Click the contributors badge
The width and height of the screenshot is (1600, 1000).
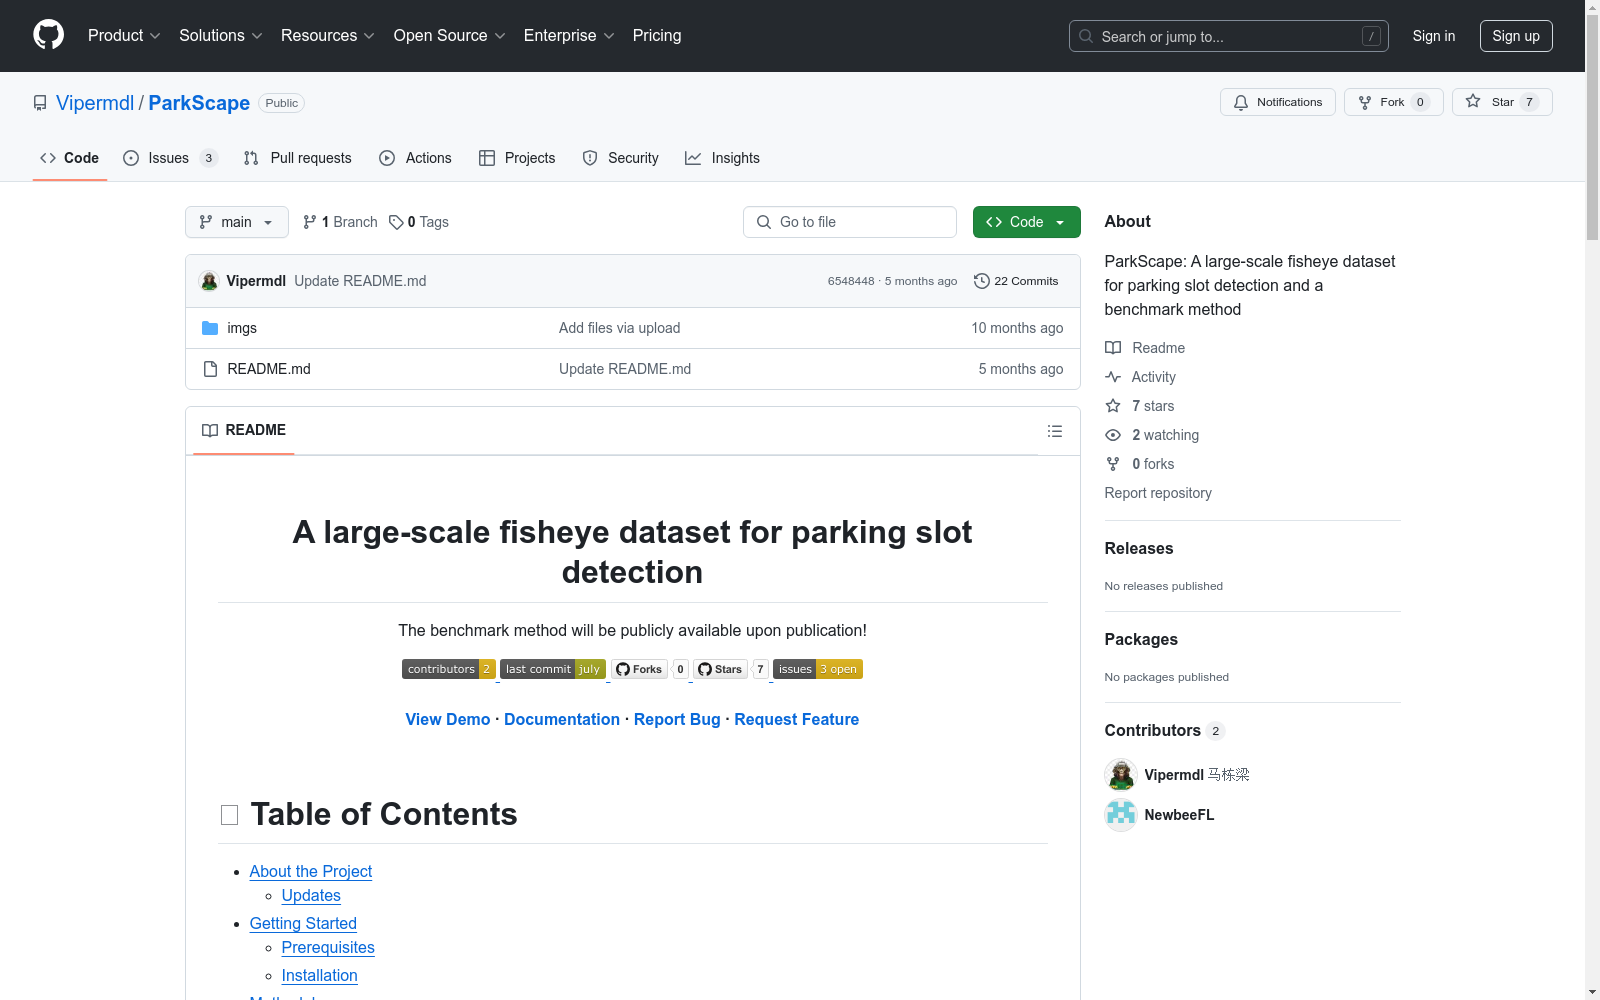click(x=448, y=669)
